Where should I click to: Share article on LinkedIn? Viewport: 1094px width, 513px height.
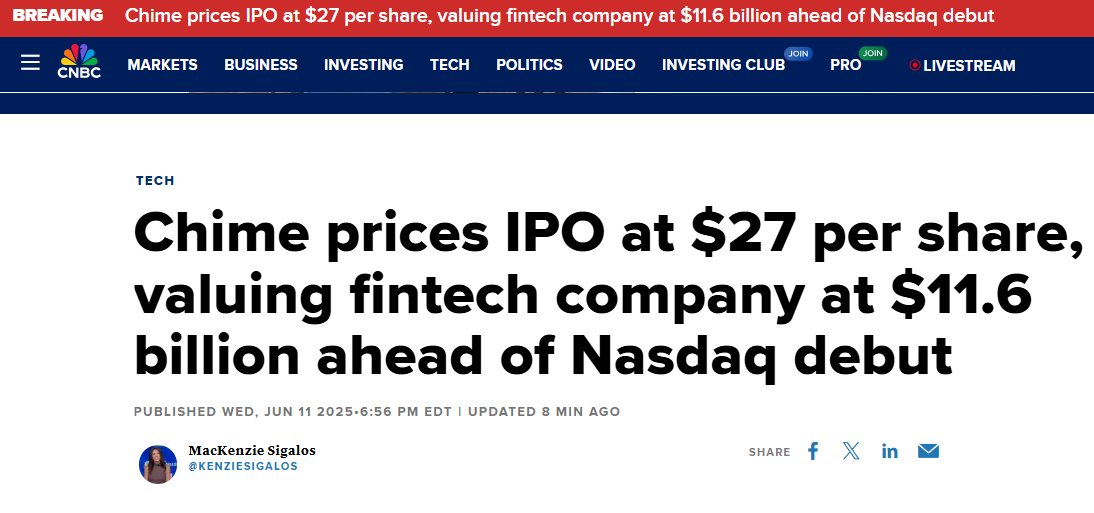[x=890, y=451]
